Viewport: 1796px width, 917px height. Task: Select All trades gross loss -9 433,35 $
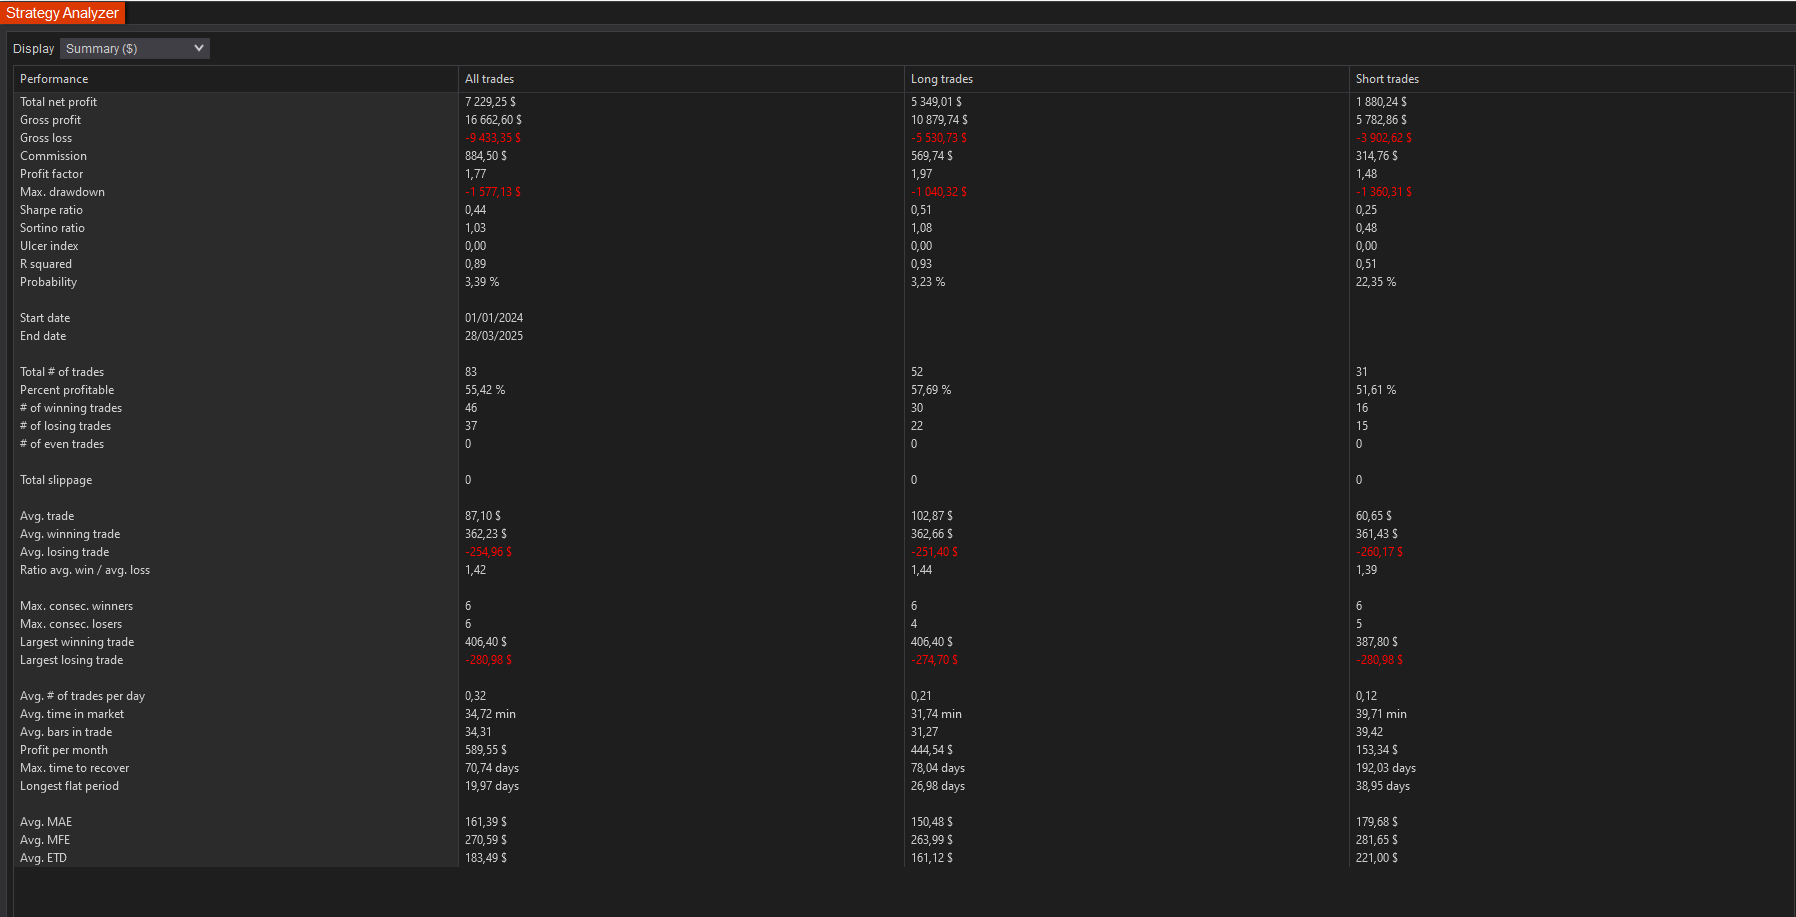(493, 138)
